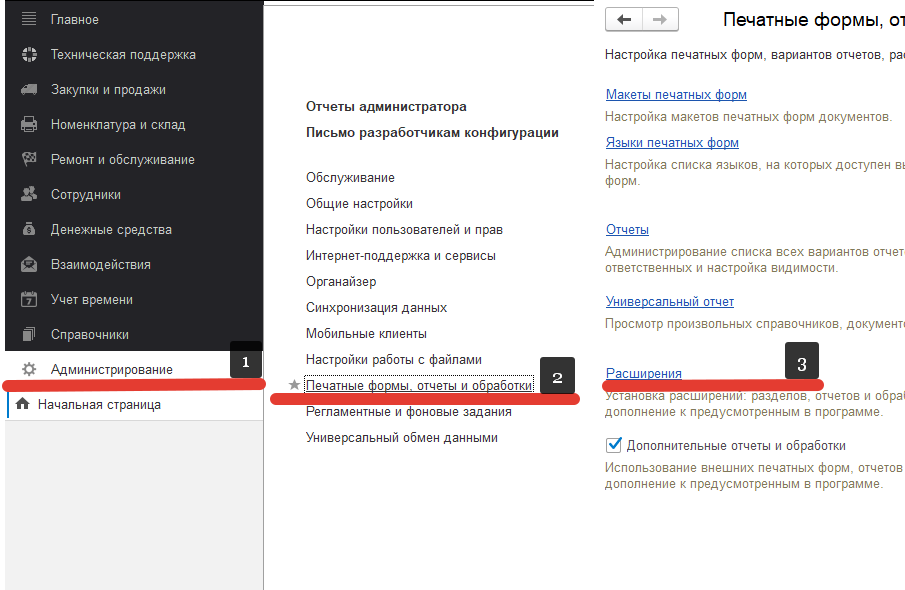This screenshot has width=905, height=590.
Task: Click the hamburger menu icon
Action: [x=27, y=18]
